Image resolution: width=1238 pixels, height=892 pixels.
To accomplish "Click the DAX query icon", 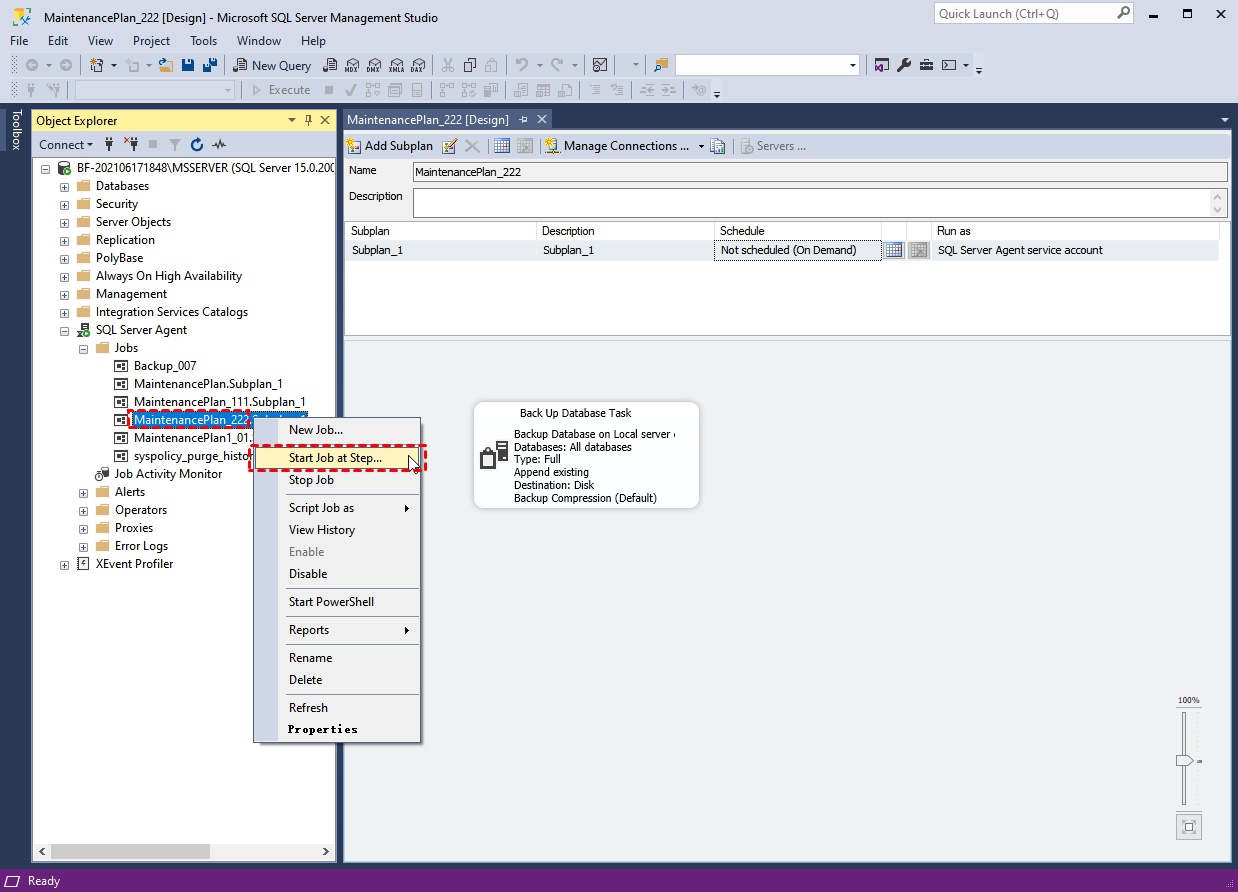I will coord(418,65).
